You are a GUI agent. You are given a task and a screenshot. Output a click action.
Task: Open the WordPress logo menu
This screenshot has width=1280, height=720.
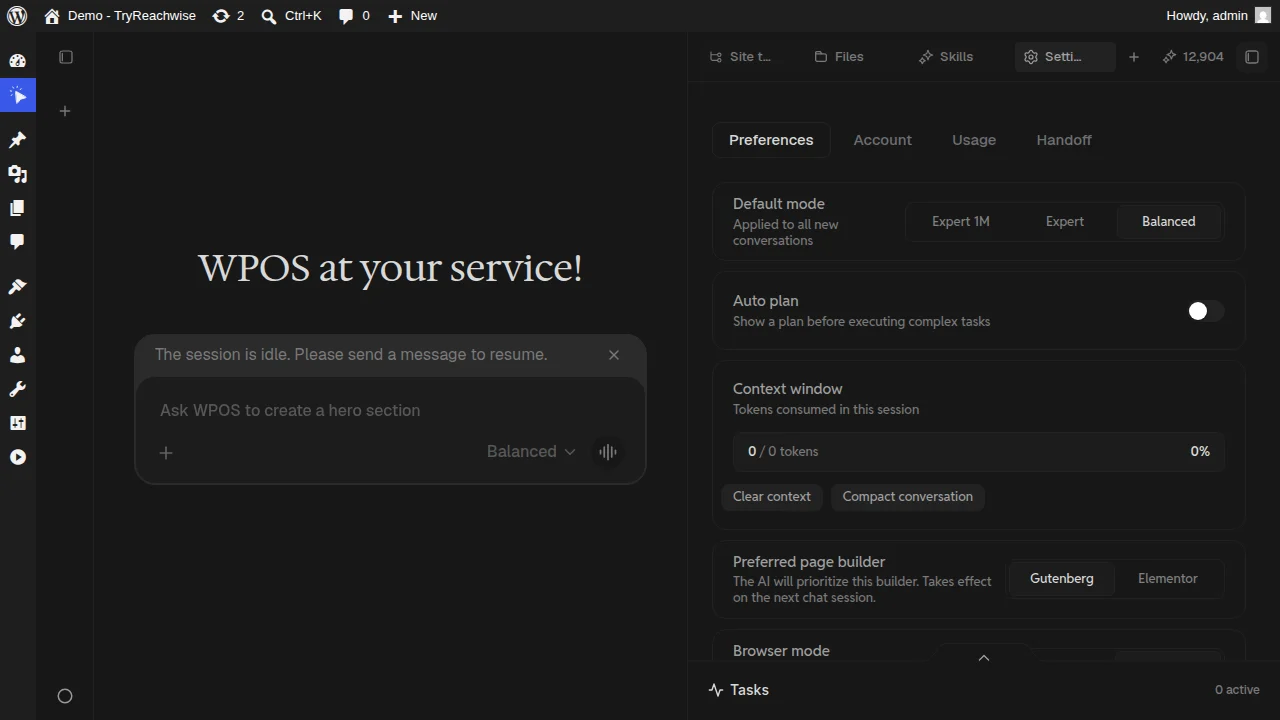pos(17,16)
